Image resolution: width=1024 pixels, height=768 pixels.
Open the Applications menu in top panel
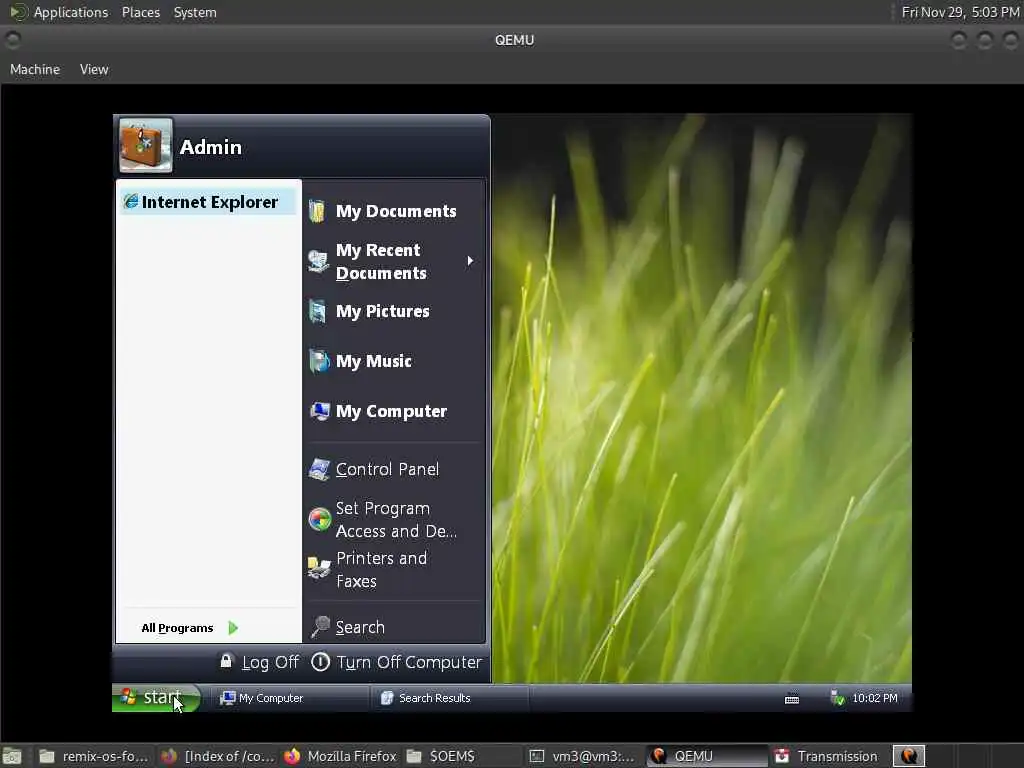(71, 12)
